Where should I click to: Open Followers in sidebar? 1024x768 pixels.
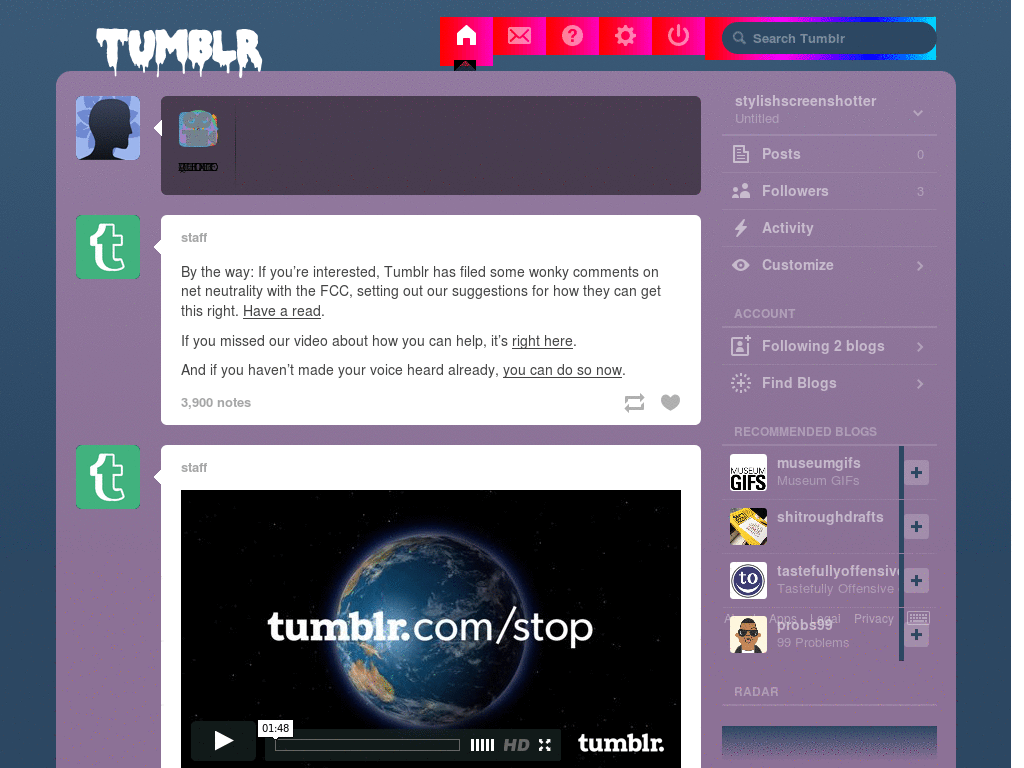(829, 191)
